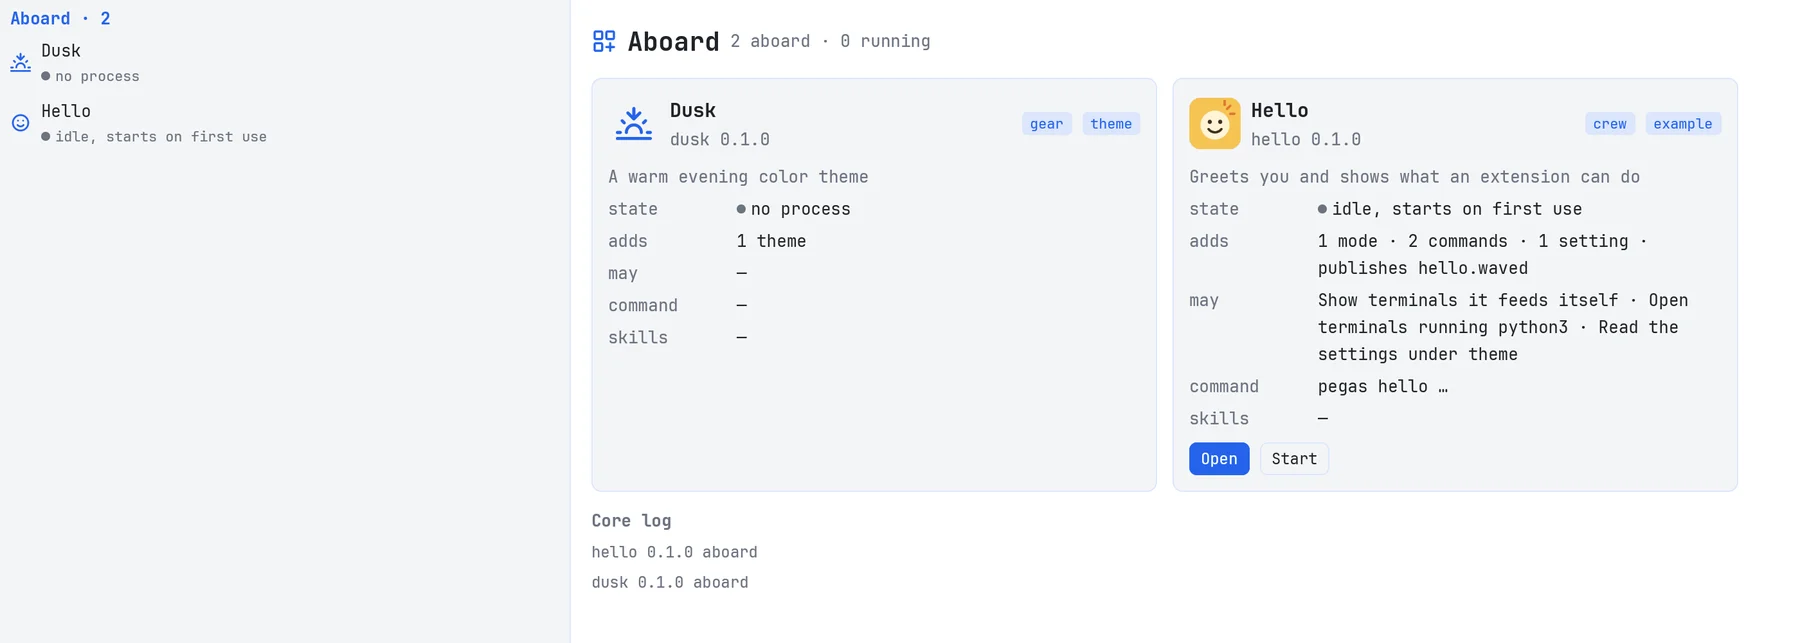The image size is (1800, 643).
Task: Click the Dusk card sunset icon
Action: click(634, 124)
